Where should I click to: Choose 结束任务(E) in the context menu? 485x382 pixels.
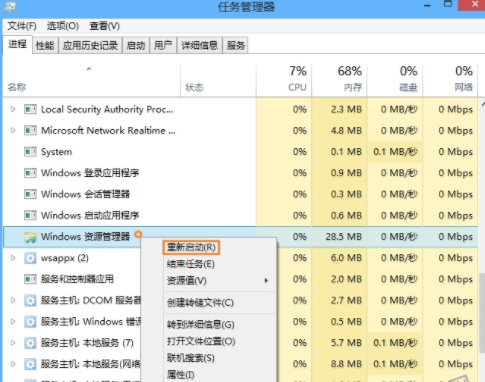pos(191,264)
